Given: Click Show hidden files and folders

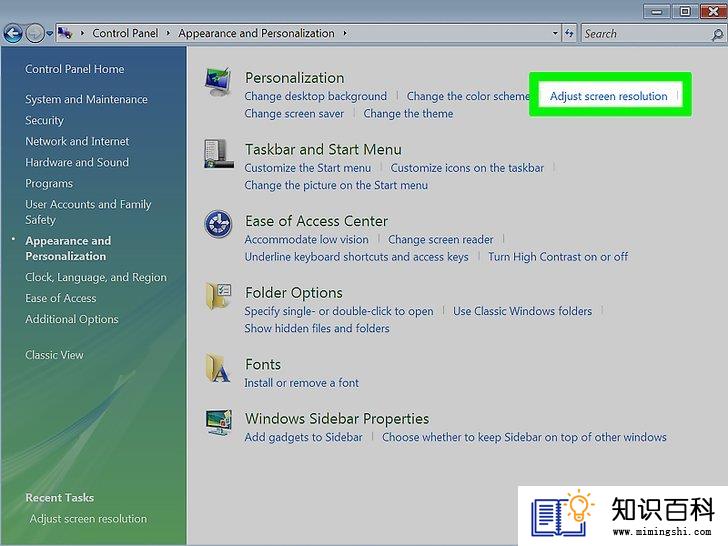Looking at the screenshot, I should coord(317,328).
